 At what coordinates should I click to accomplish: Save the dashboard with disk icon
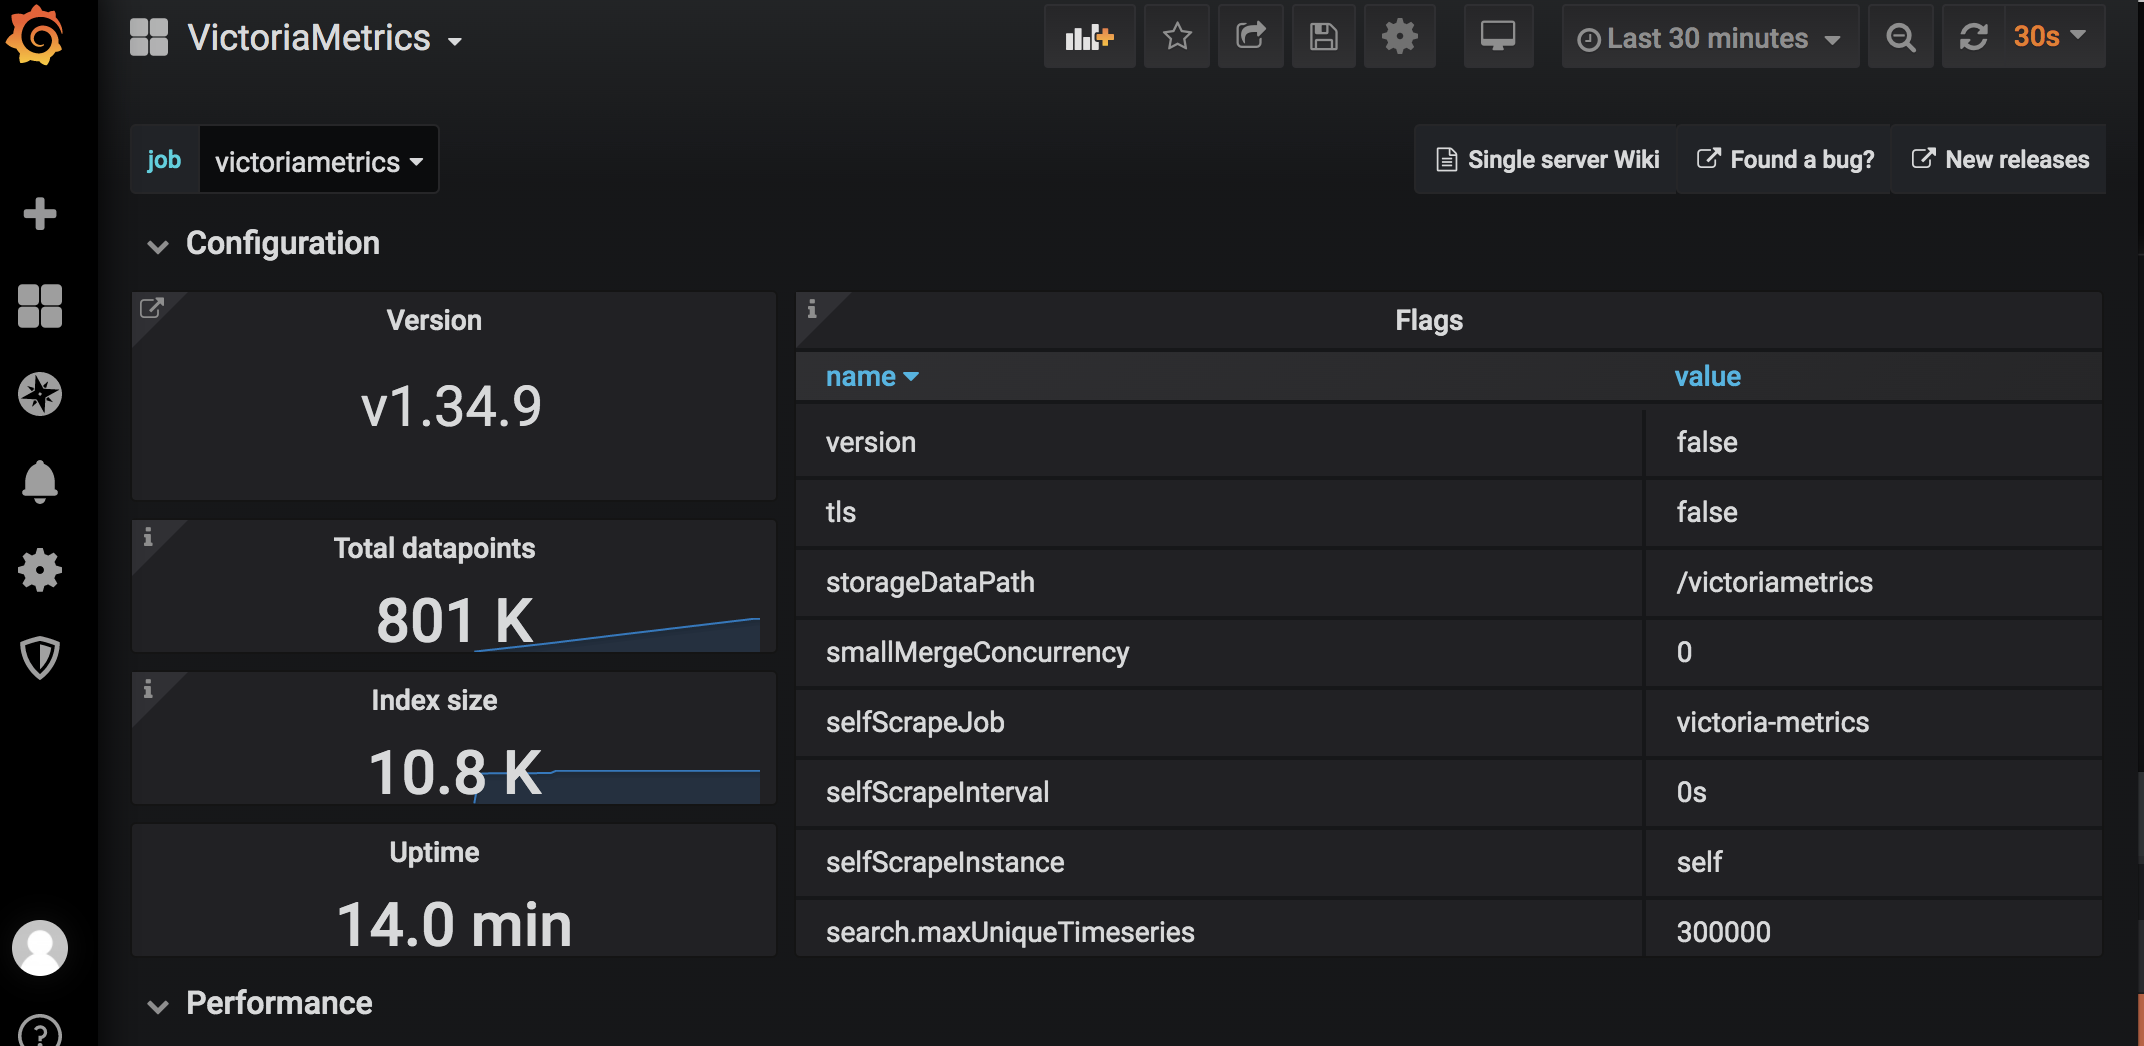click(1324, 37)
